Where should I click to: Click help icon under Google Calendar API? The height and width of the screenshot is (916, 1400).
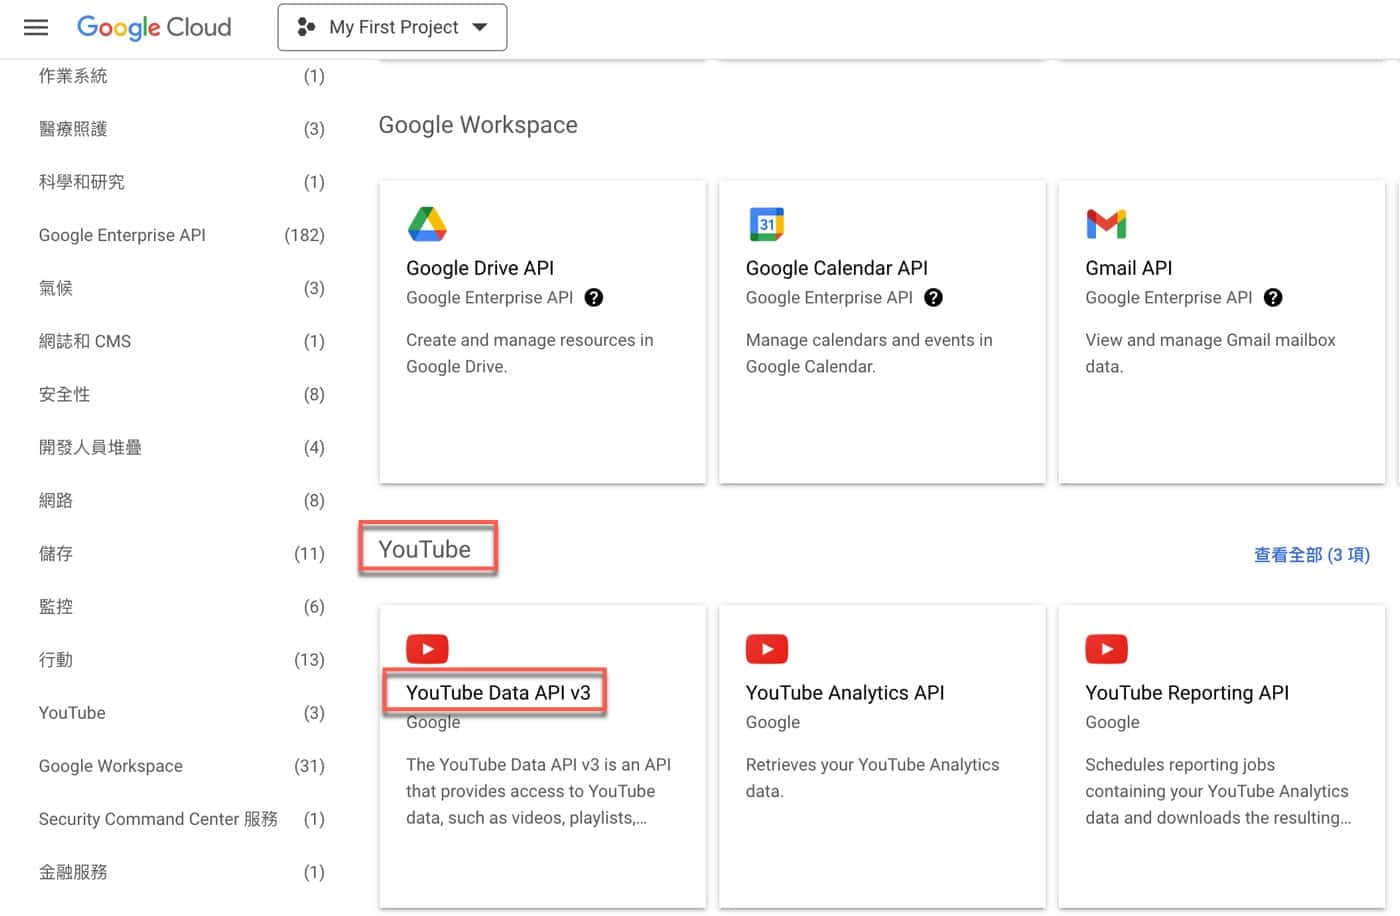933,298
